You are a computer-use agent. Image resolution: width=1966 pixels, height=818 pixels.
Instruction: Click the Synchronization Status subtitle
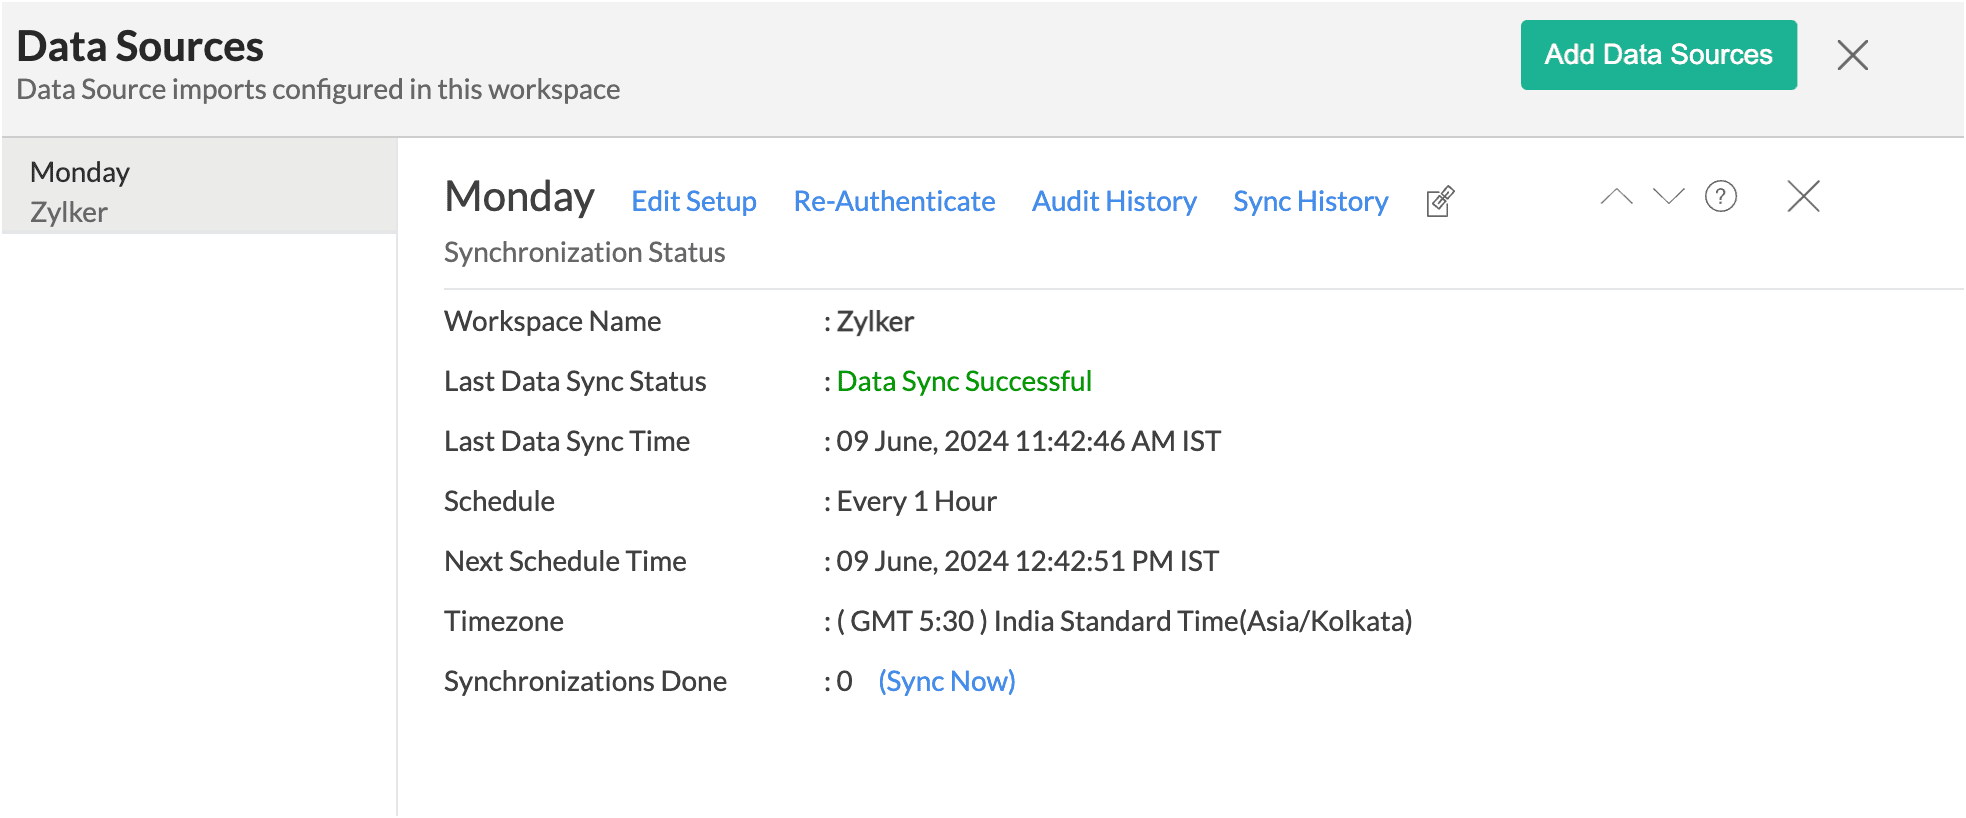pyautogui.click(x=584, y=252)
